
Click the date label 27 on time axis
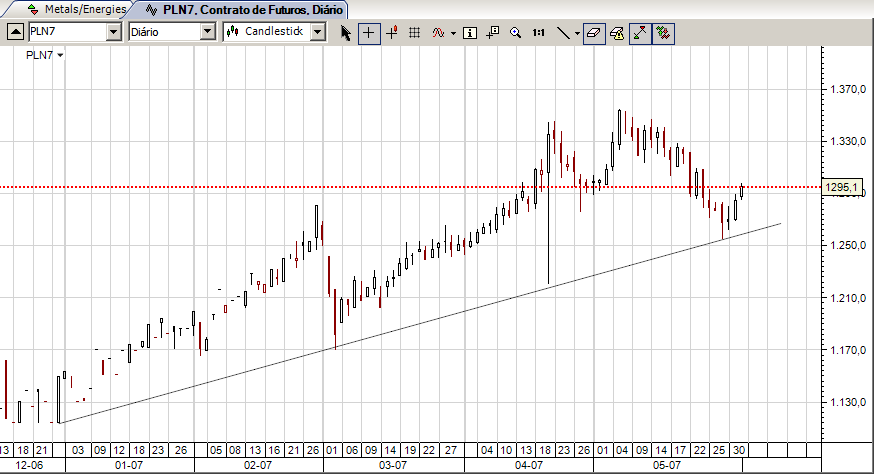pos(450,450)
